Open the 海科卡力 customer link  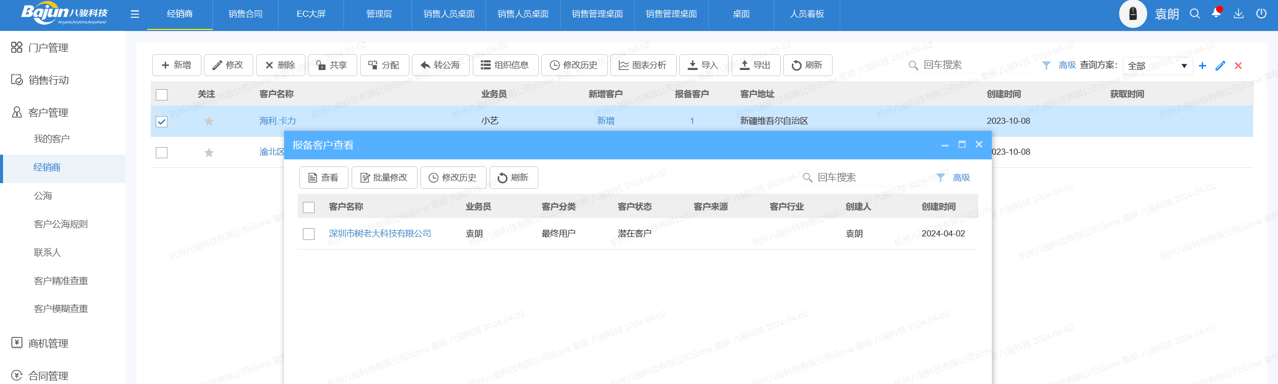278,121
